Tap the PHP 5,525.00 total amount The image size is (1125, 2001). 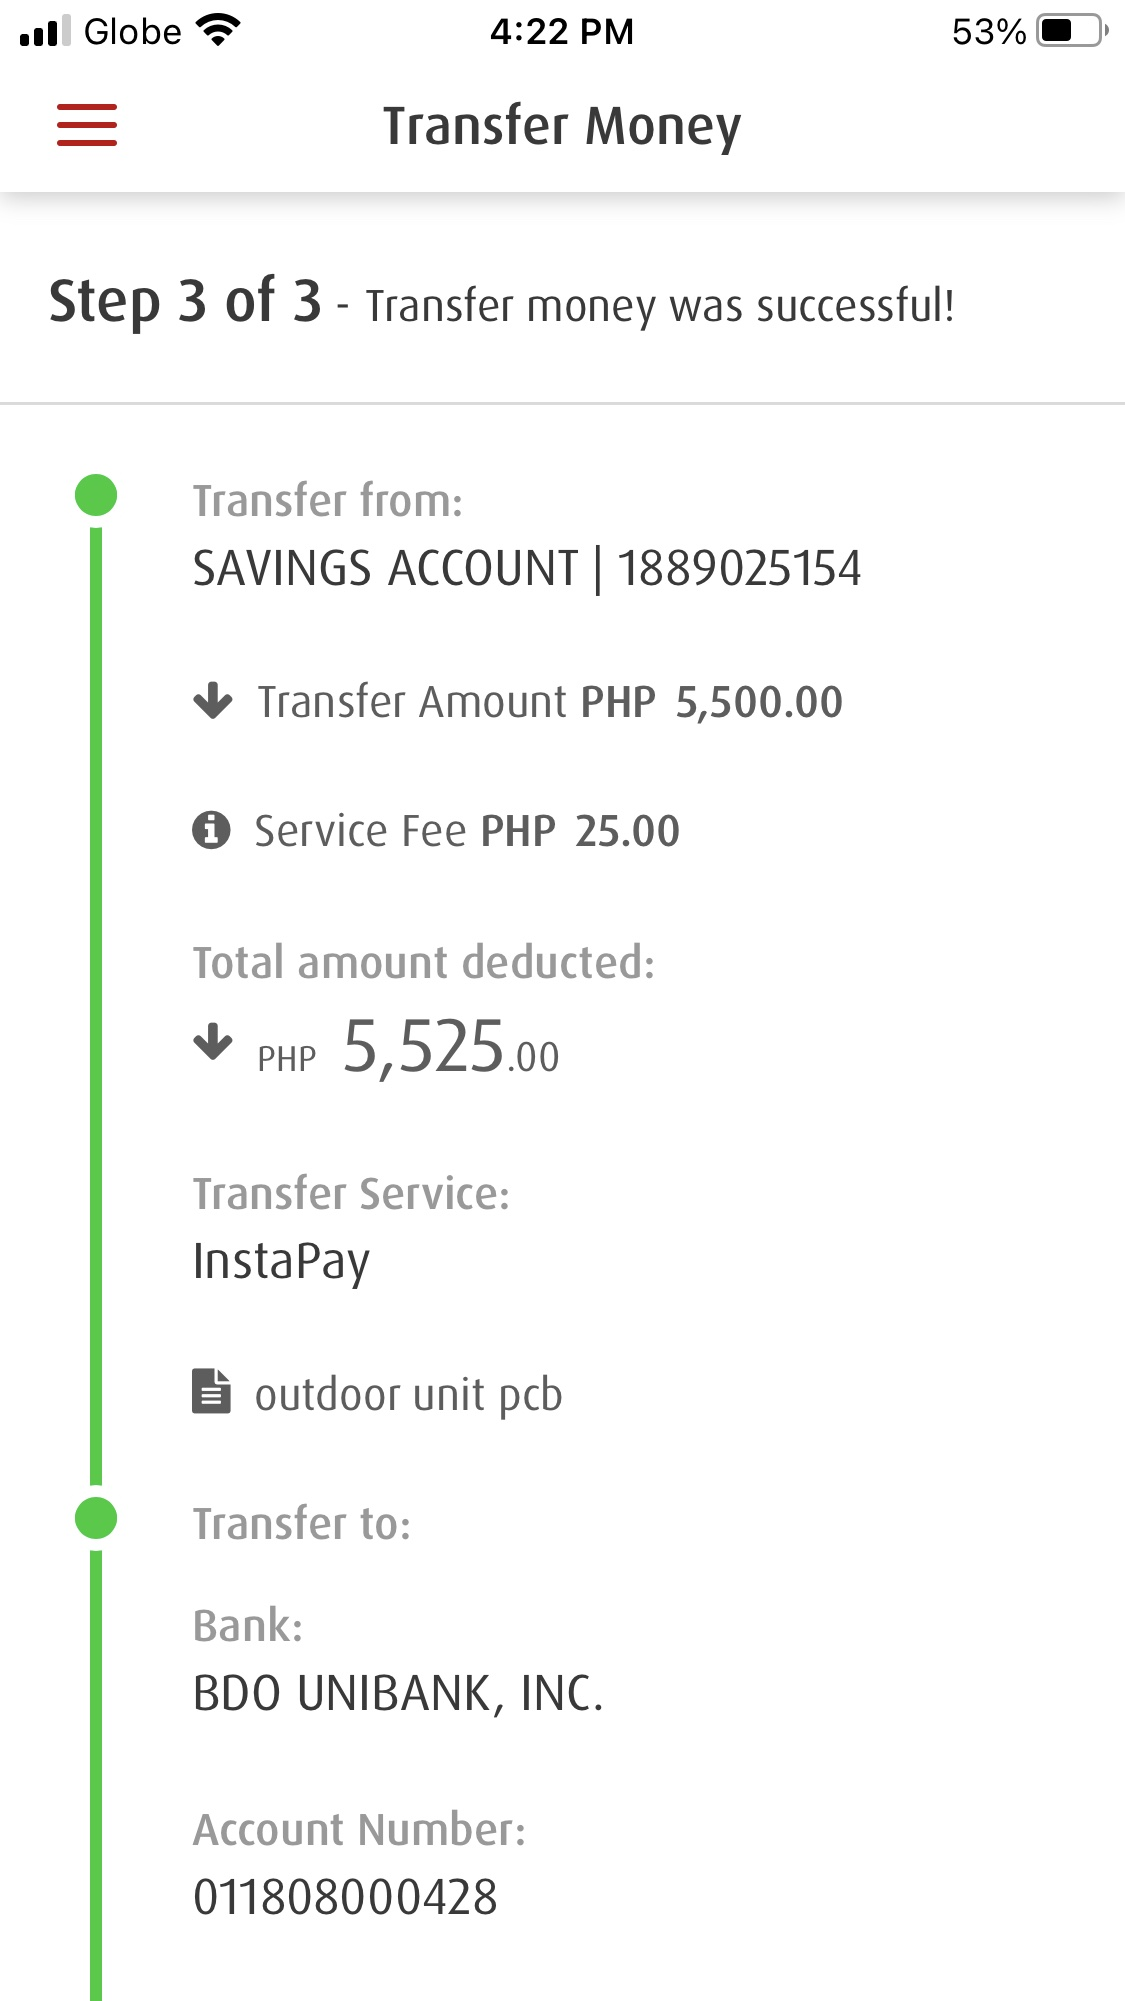pyautogui.click(x=450, y=1048)
